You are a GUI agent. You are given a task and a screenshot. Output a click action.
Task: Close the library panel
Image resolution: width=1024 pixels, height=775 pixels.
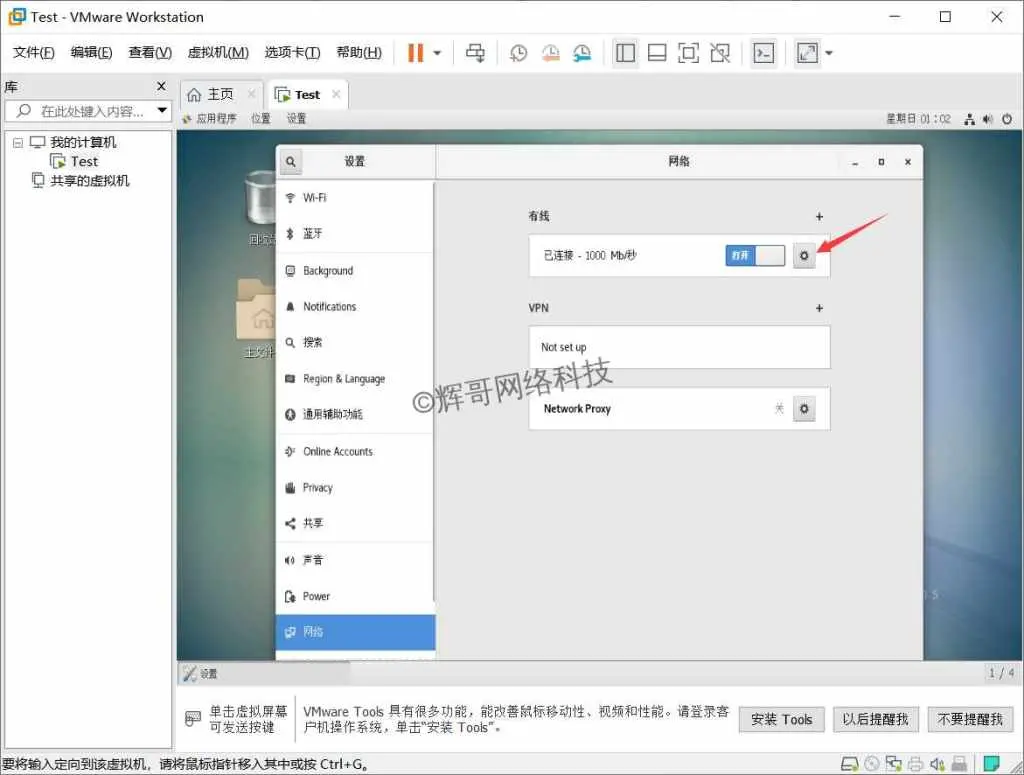coord(161,86)
